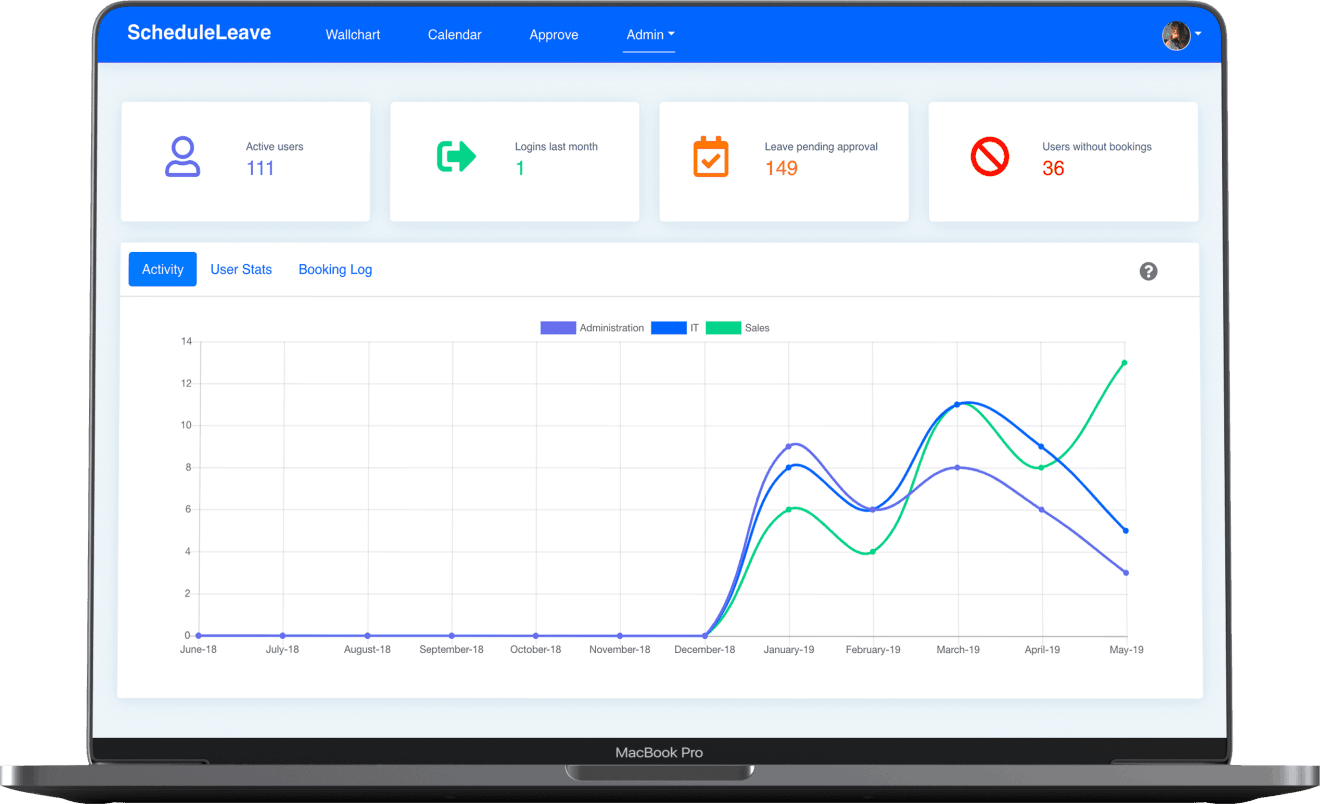Click the orange checkmark inside the calendar icon

tap(711, 160)
